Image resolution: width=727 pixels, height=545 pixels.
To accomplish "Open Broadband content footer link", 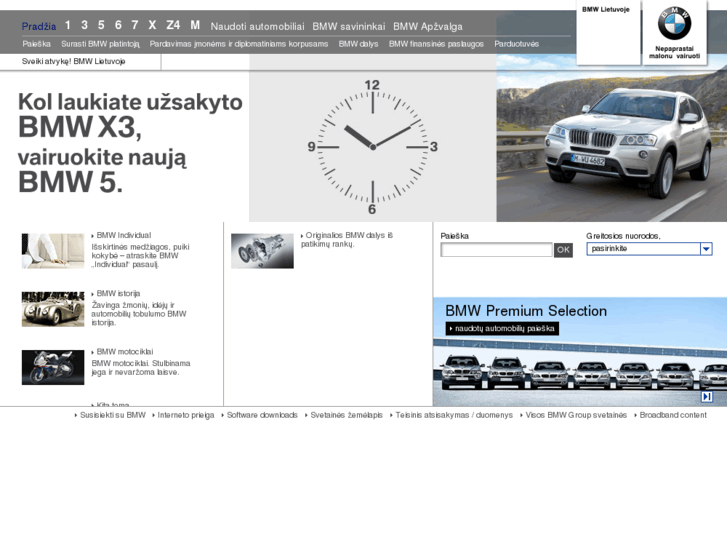I will (673, 415).
